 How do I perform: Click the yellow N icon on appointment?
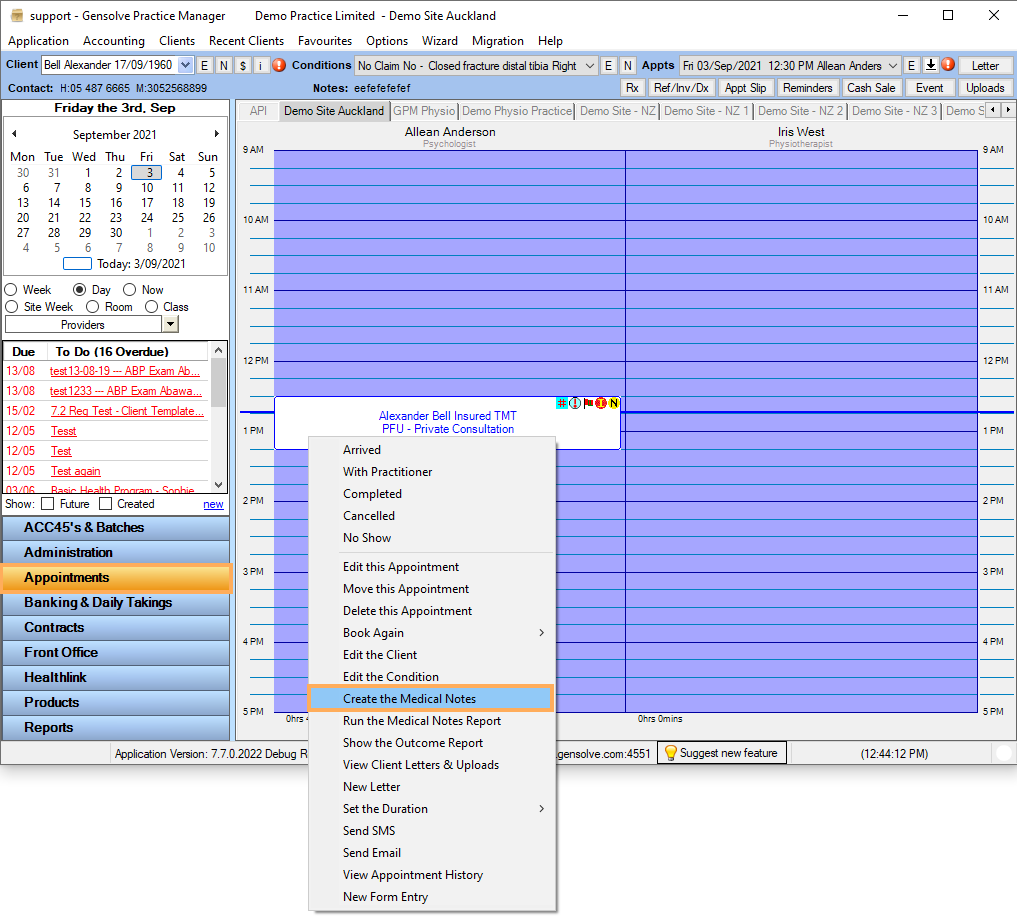(614, 403)
